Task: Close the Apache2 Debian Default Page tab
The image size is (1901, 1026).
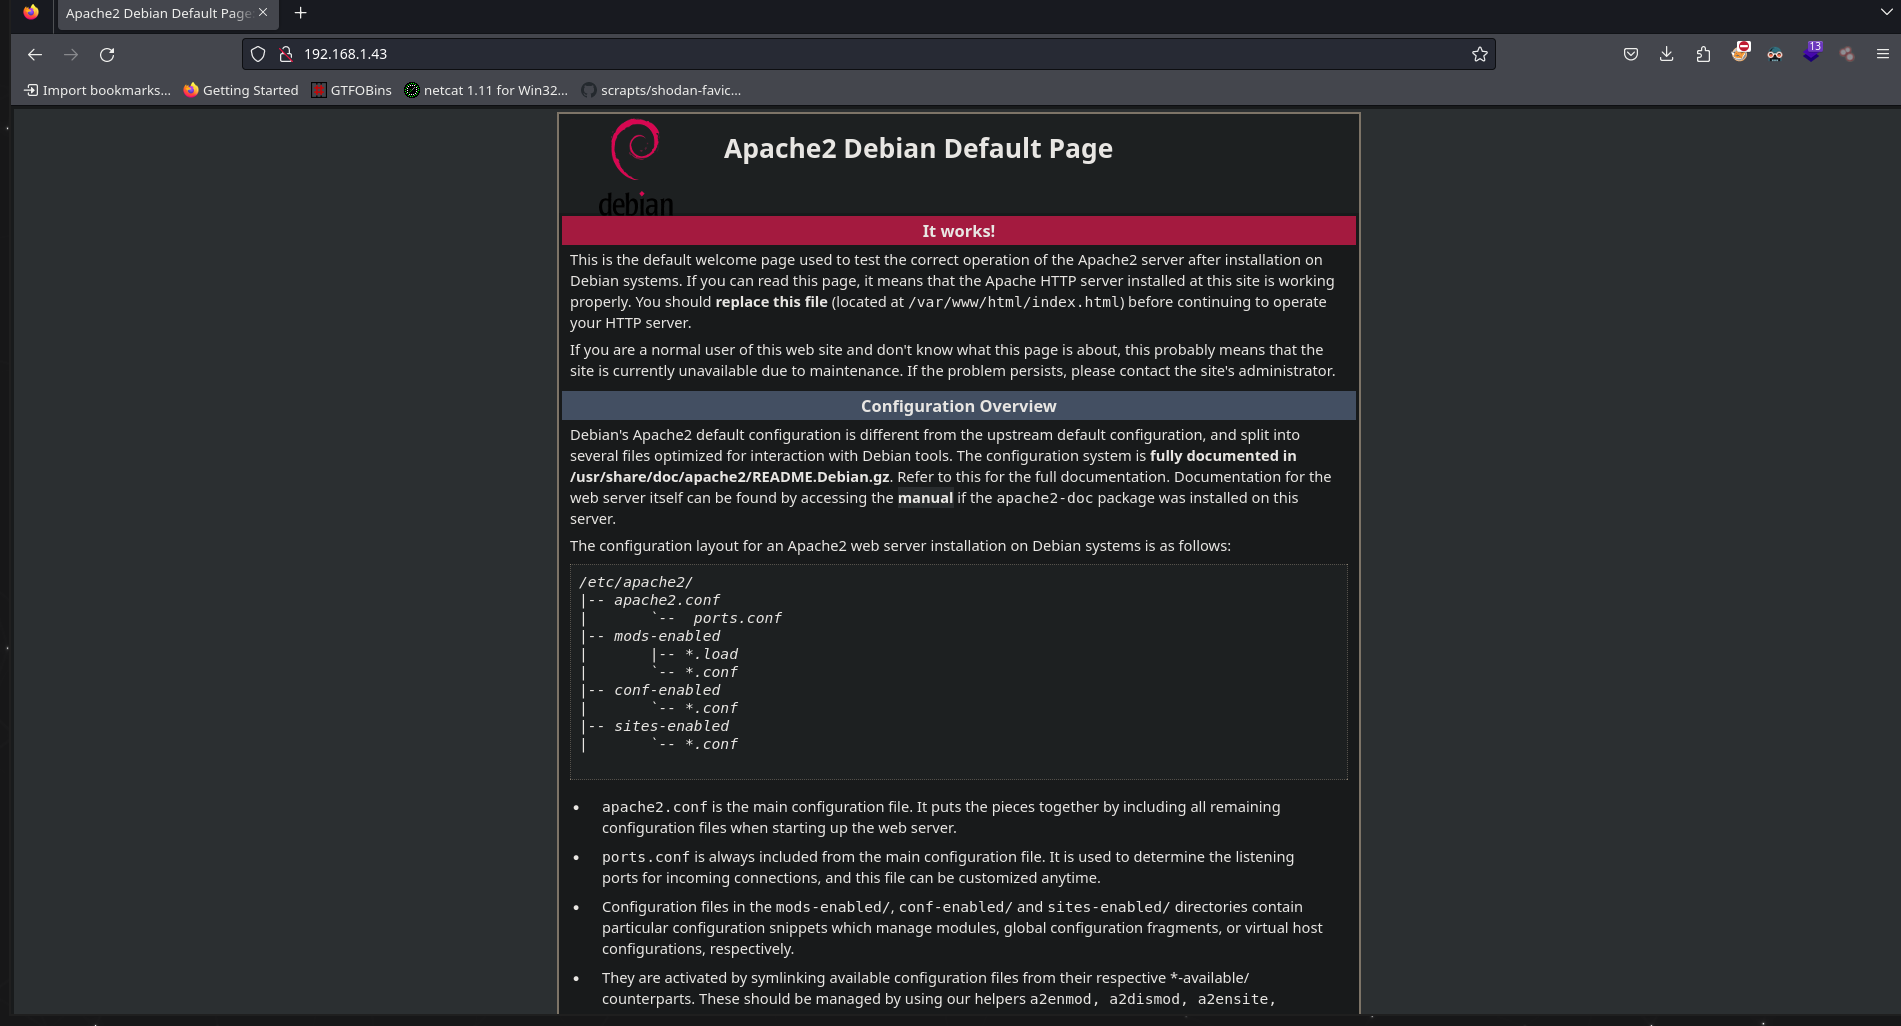Action: click(x=263, y=12)
